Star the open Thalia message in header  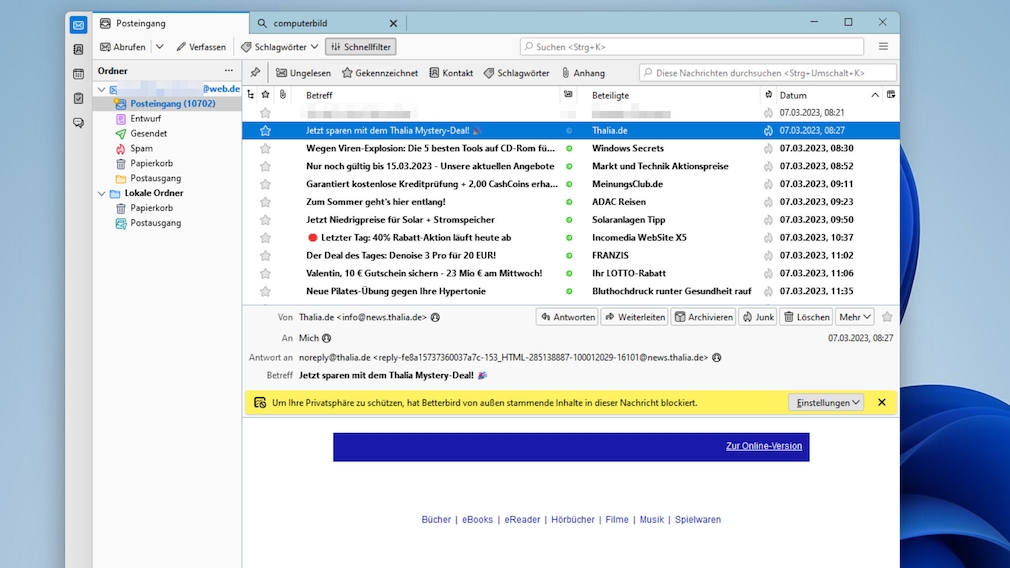(x=887, y=317)
